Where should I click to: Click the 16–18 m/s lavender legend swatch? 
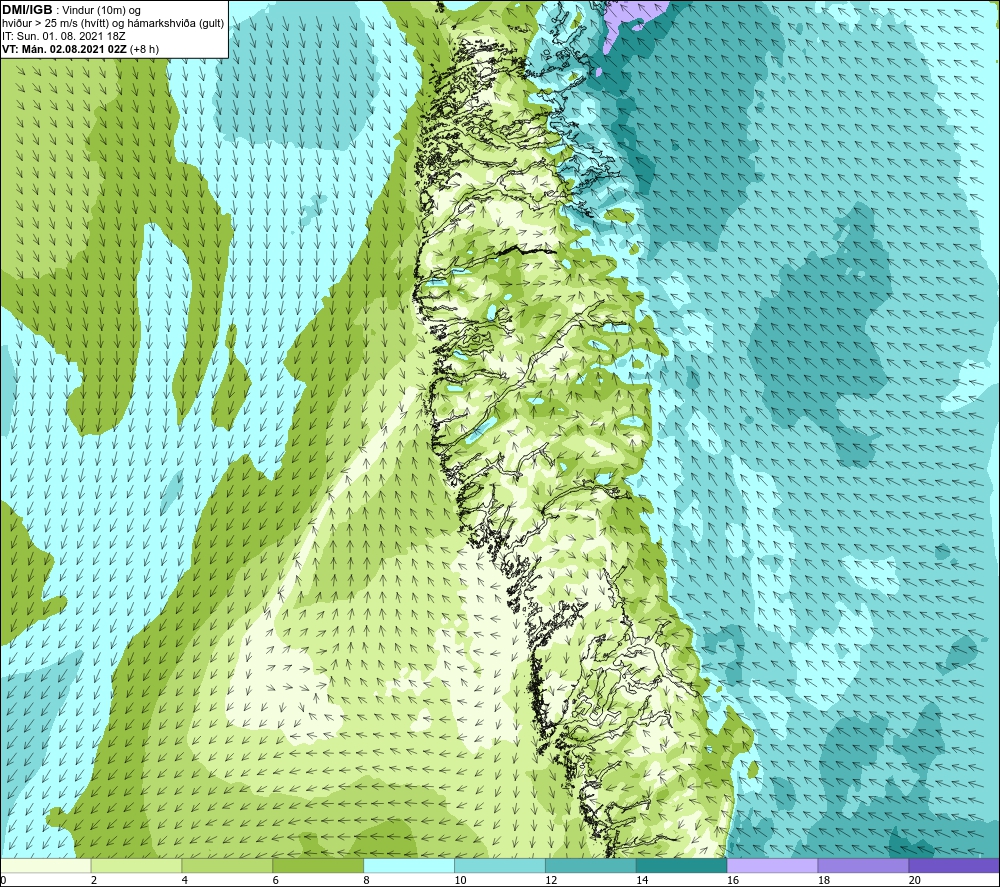pyautogui.click(x=772, y=865)
